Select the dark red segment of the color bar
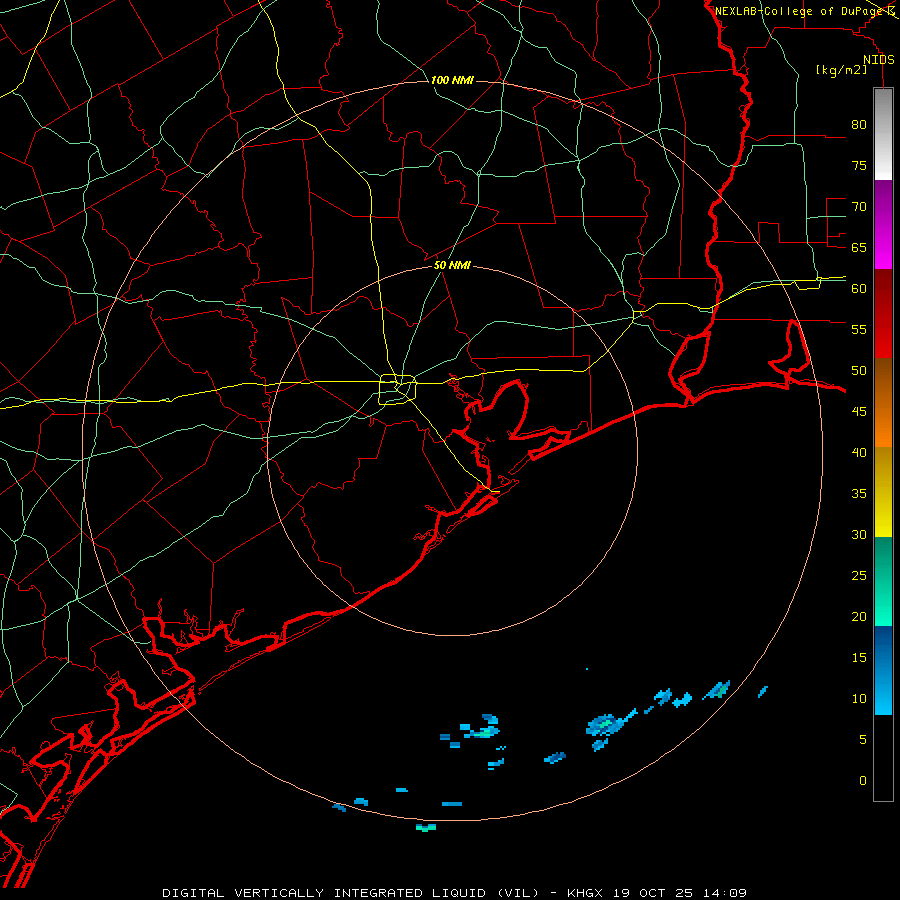The height and width of the screenshot is (900, 900). pyautogui.click(x=883, y=314)
